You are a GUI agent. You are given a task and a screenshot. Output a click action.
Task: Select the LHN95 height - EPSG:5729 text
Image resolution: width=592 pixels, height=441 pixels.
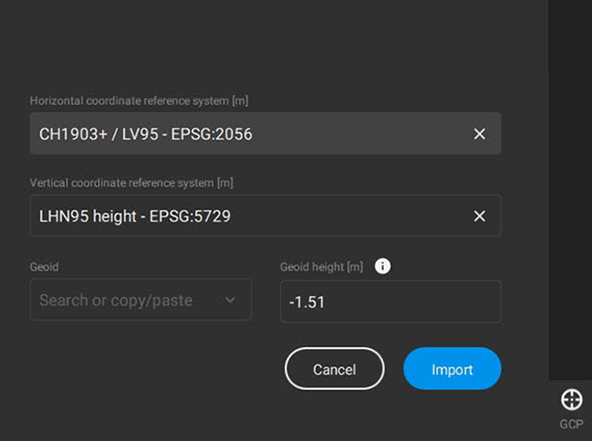135,216
